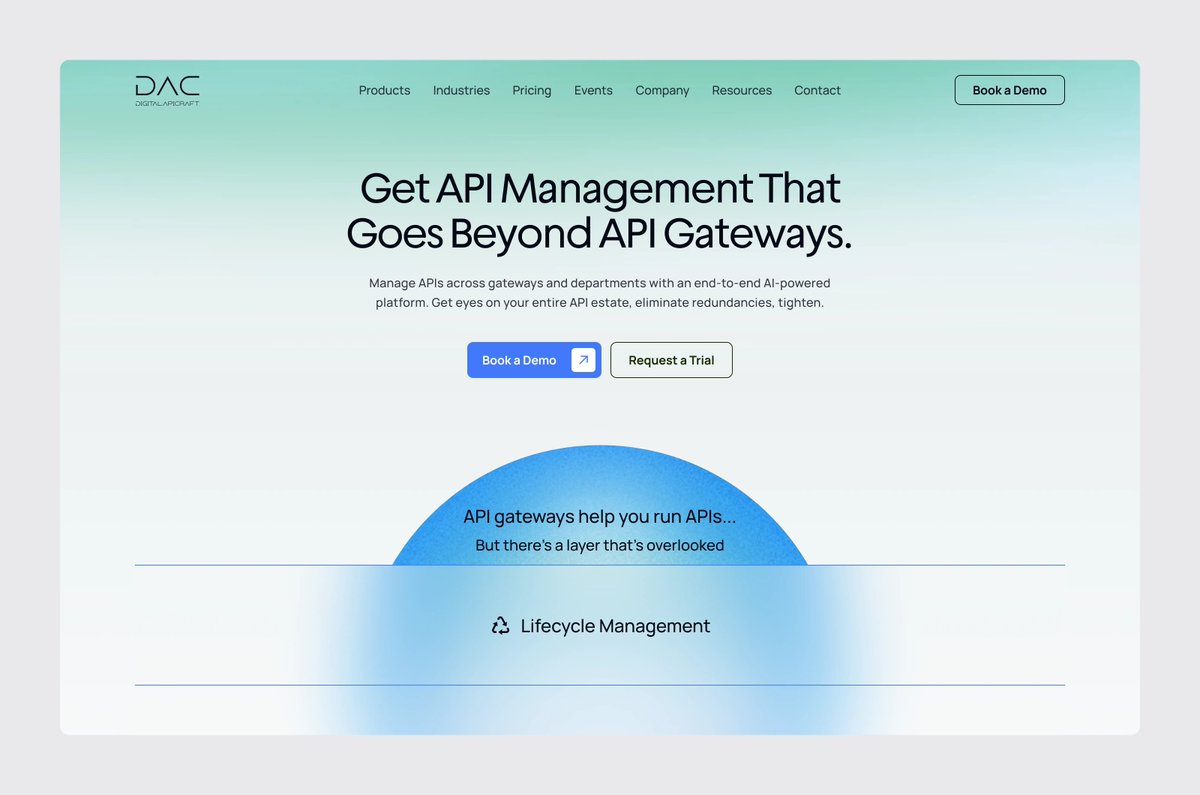Go to the Contact page

(817, 90)
